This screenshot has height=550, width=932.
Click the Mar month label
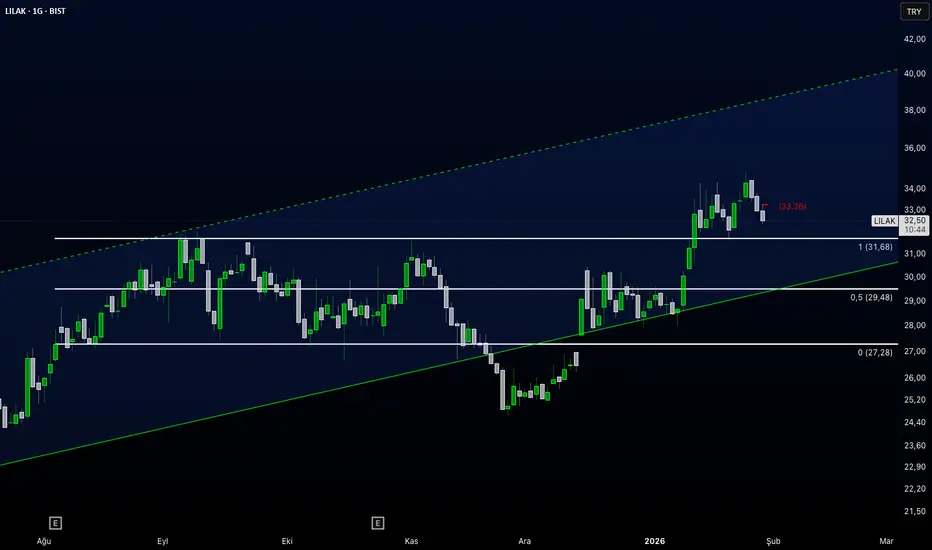886,541
